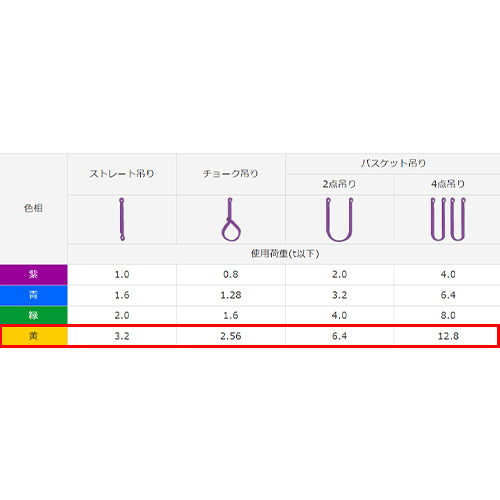Click the choke sling loop icon
Viewport: 500px width, 500px height.
[231, 219]
